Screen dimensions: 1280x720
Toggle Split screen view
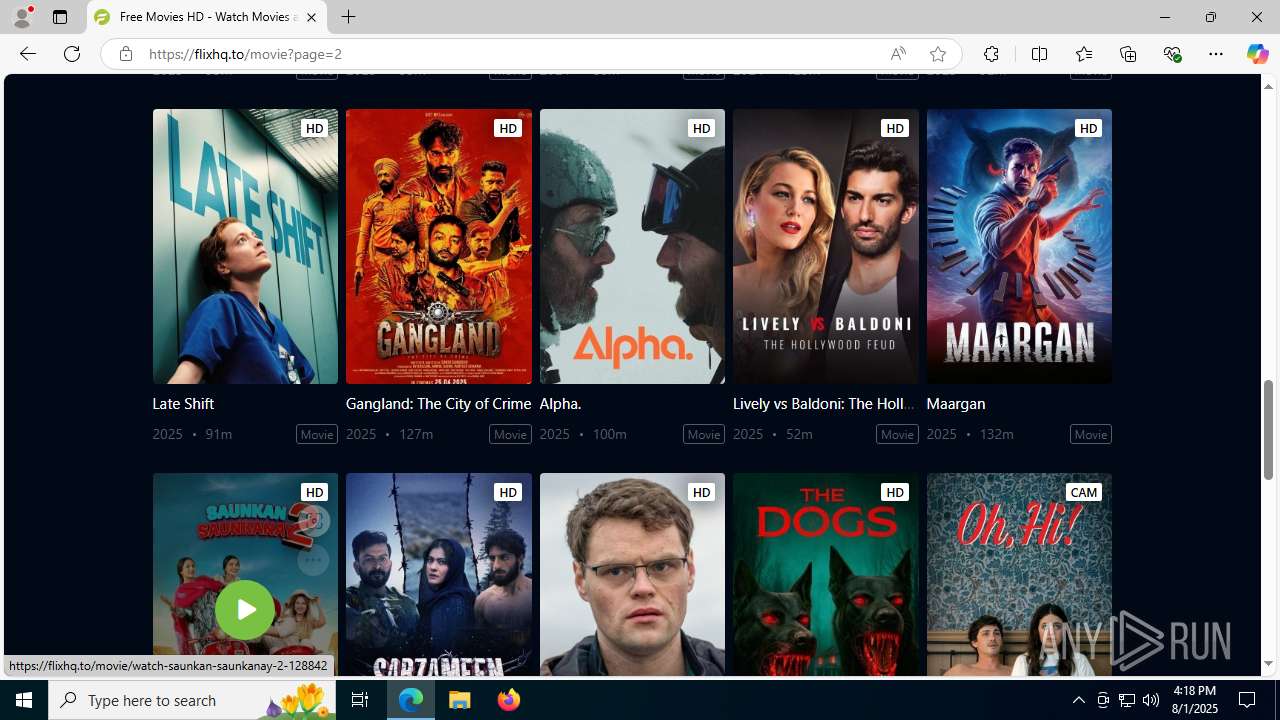tap(1039, 54)
